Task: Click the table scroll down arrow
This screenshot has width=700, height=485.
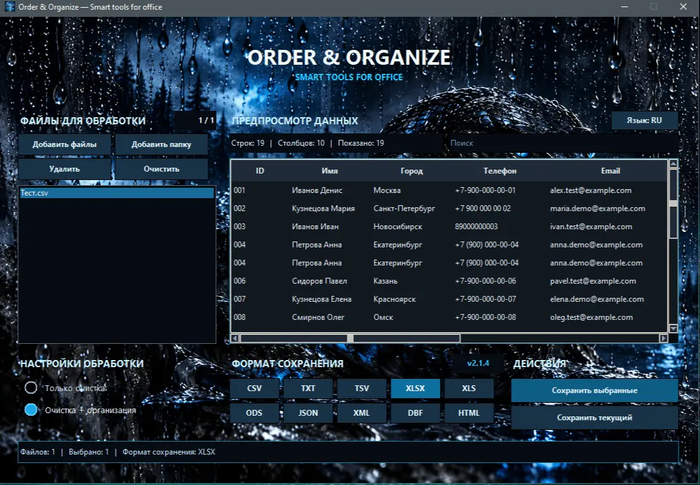Action: pyautogui.click(x=673, y=328)
